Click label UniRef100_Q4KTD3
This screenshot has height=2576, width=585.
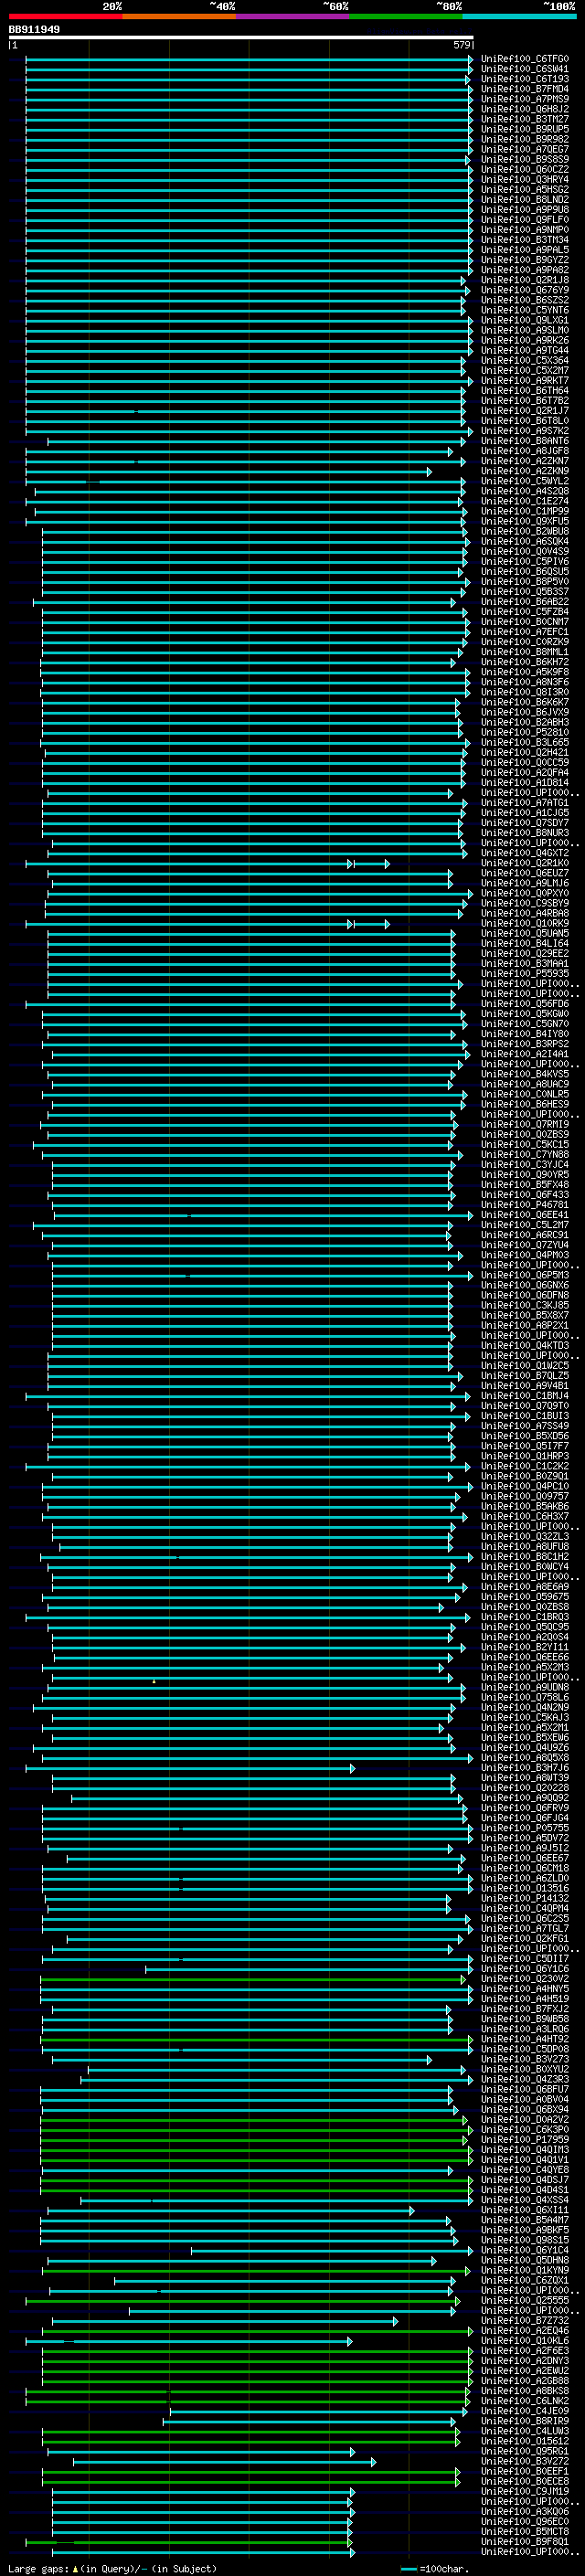coord(525,1346)
